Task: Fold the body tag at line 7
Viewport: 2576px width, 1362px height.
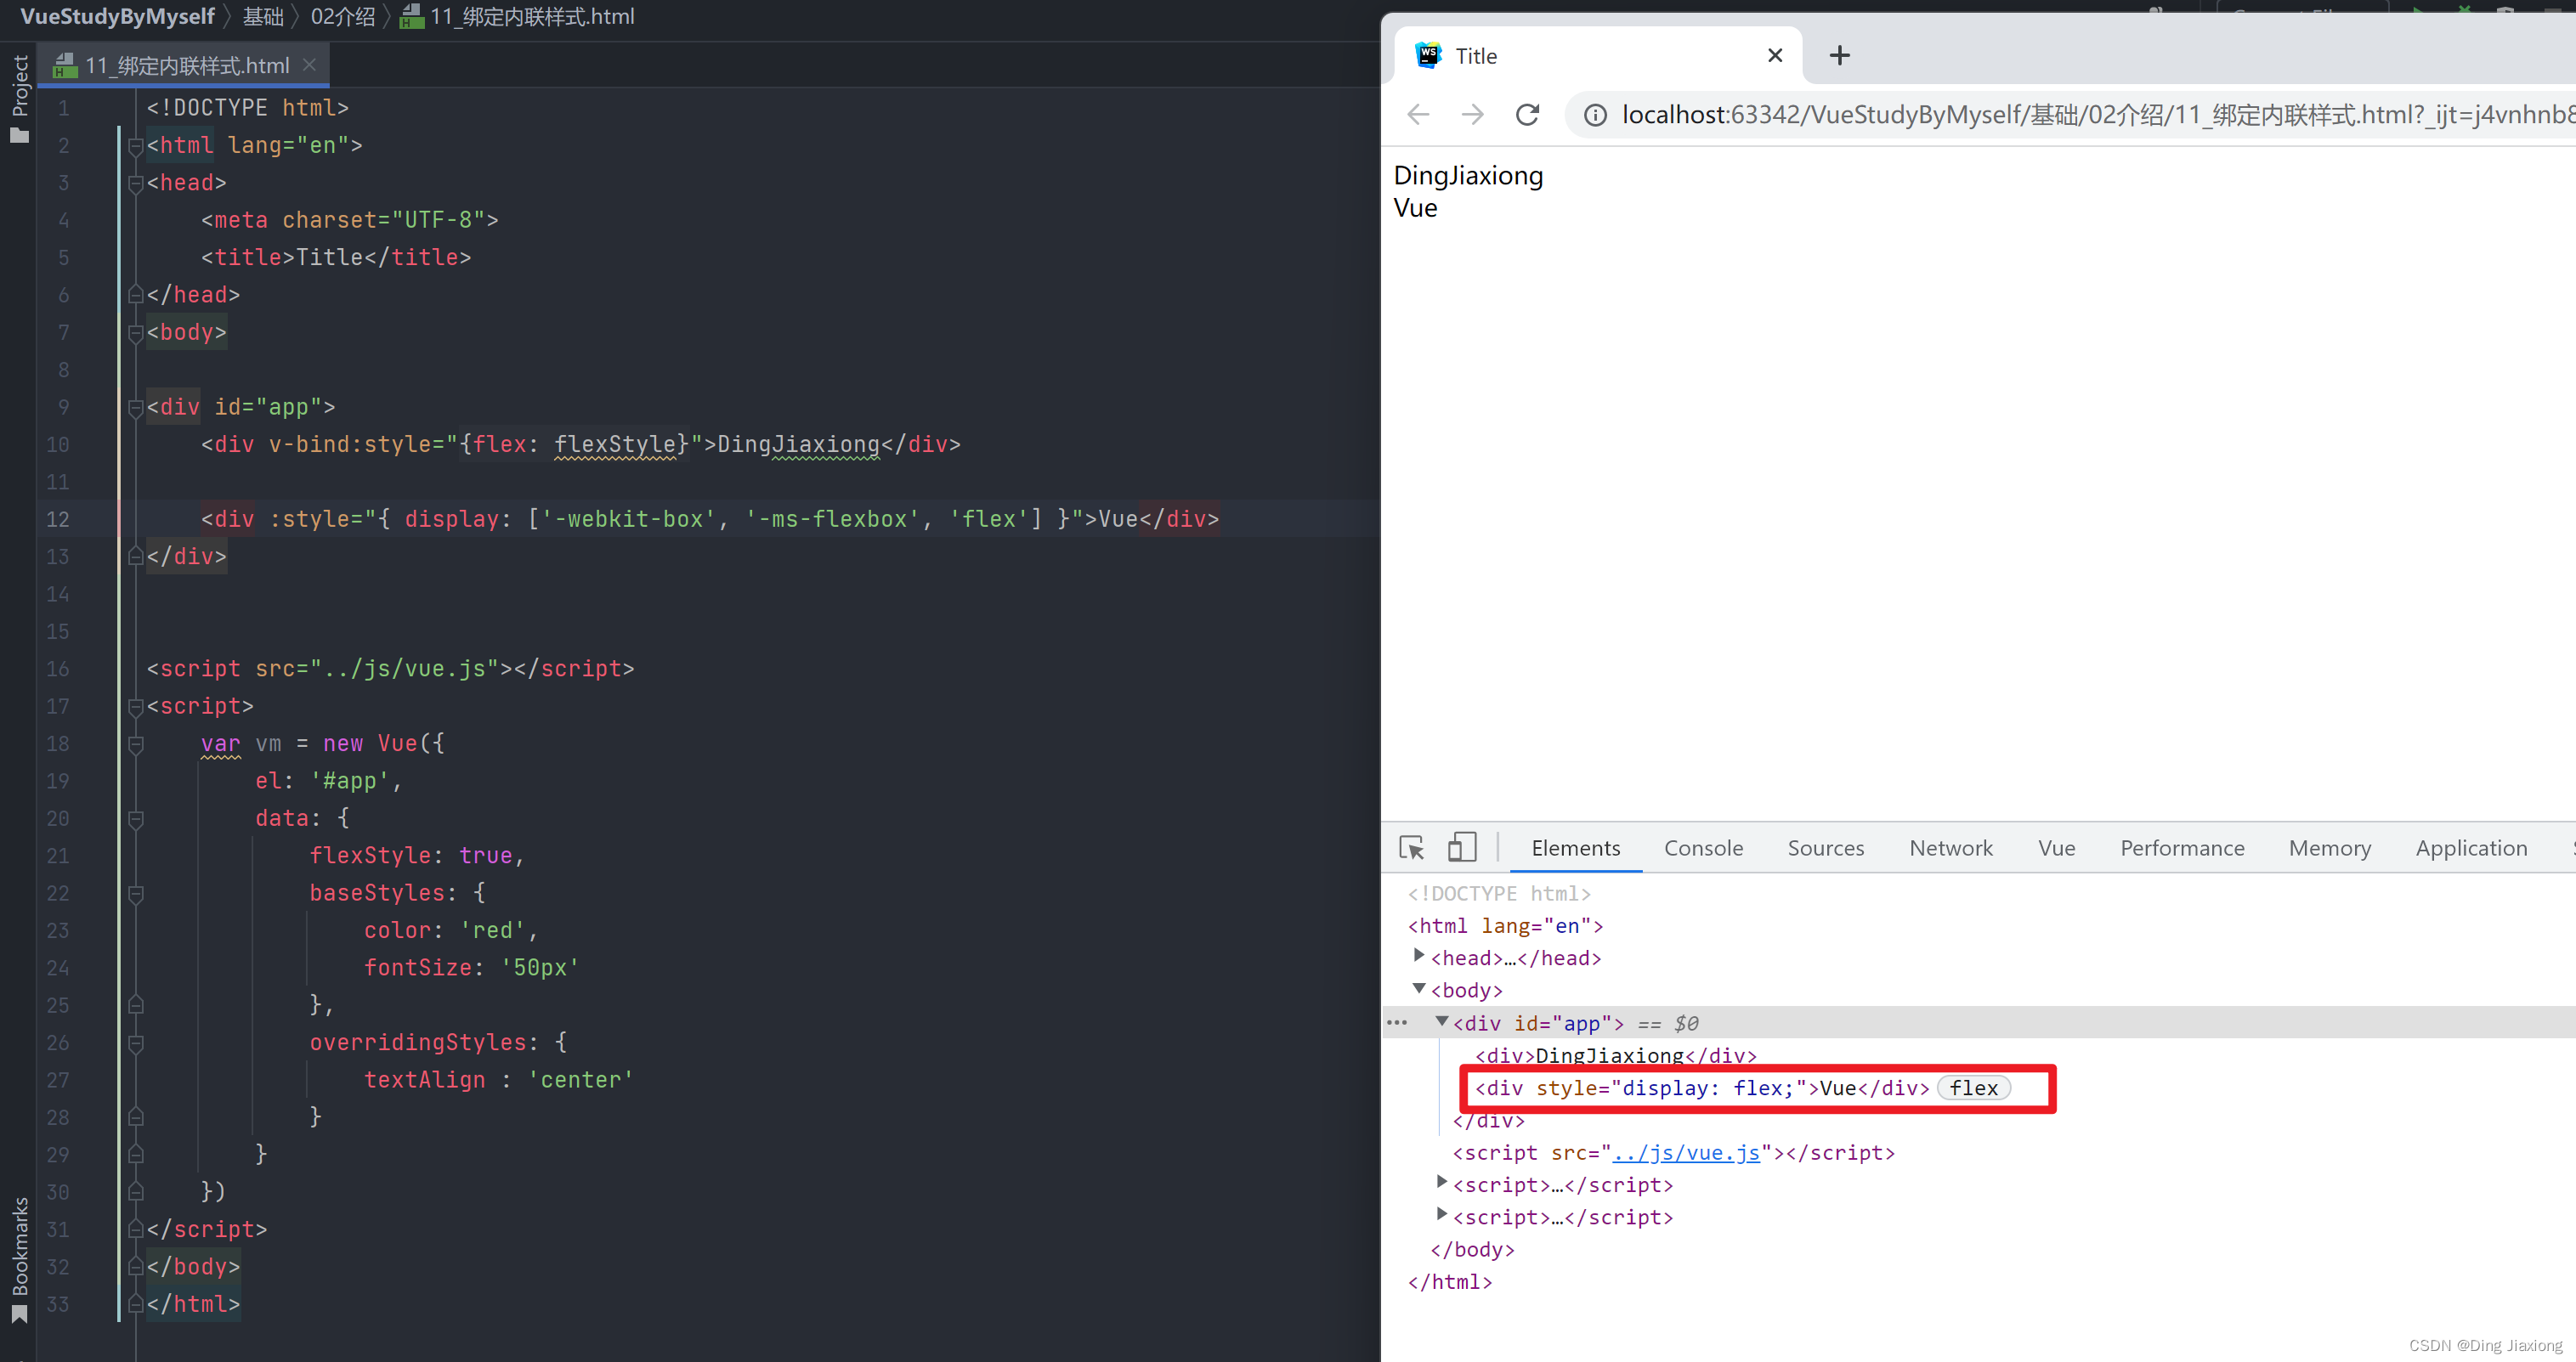Action: 136,333
